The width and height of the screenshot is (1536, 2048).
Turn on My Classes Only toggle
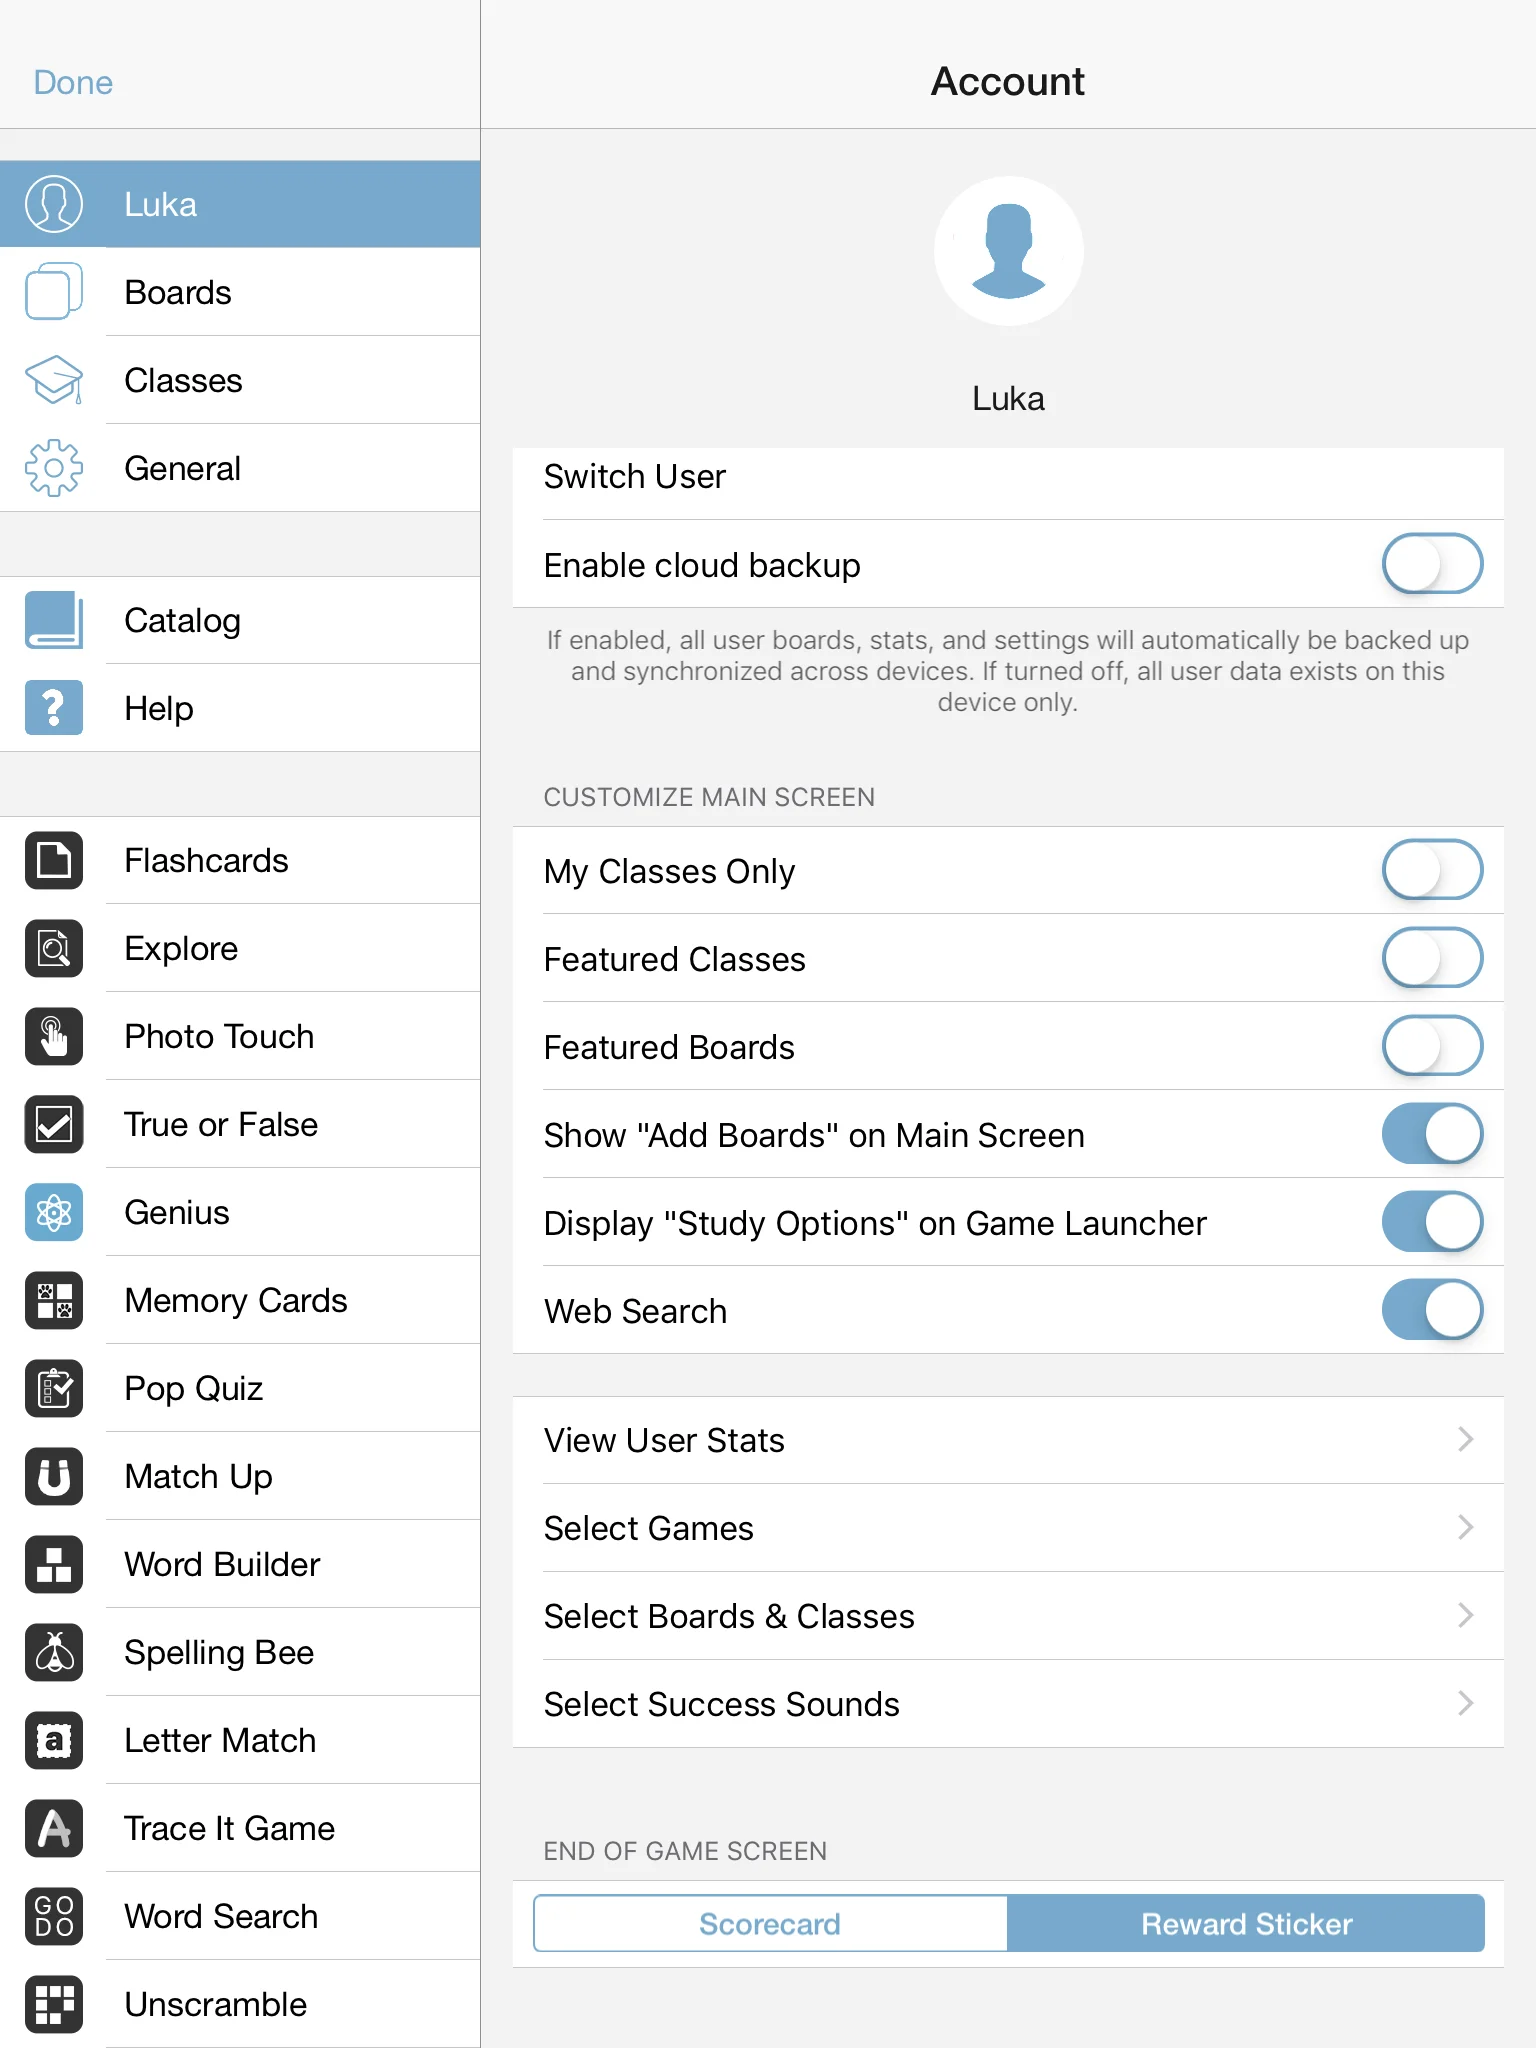1432,870
